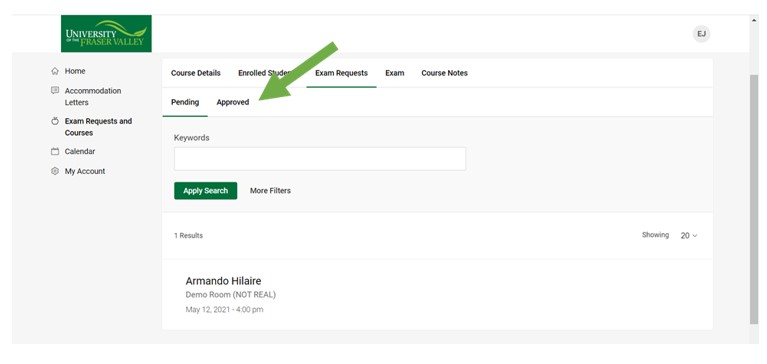Open the Calendar page link

pos(80,152)
